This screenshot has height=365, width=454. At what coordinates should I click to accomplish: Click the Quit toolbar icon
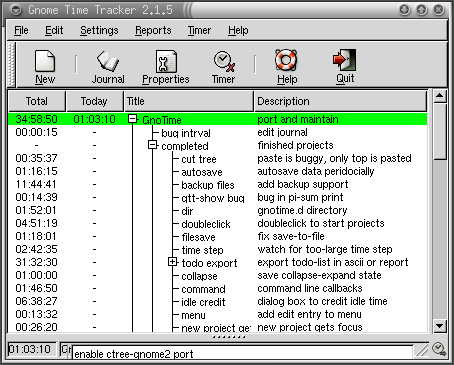345,60
